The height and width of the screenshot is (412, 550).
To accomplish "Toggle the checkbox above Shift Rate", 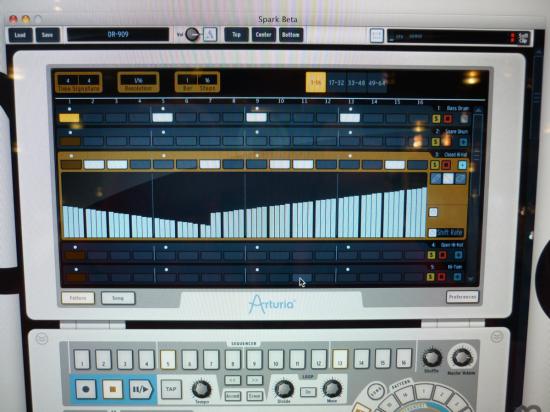I will coord(433,212).
